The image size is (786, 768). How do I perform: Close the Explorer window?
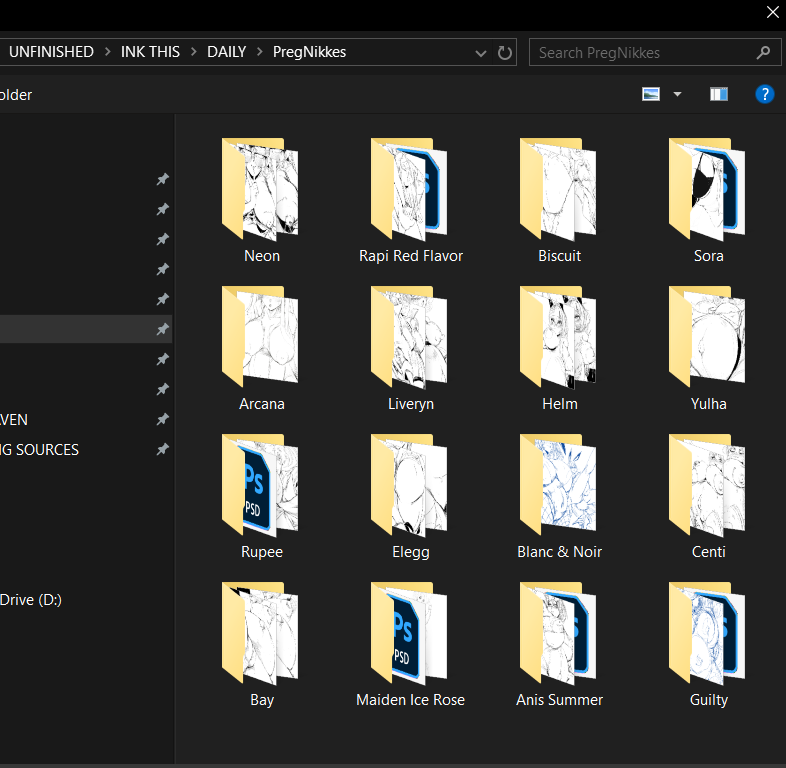pyautogui.click(x=772, y=12)
